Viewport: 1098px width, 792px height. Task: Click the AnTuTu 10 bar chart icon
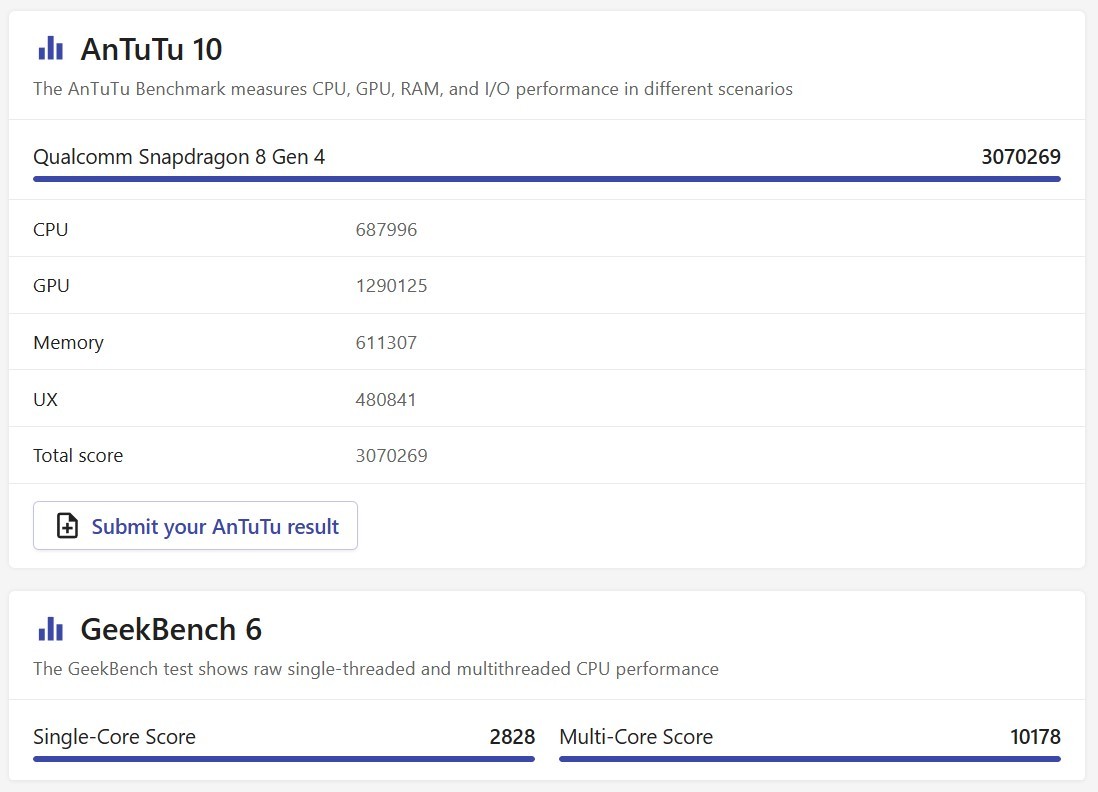point(50,48)
